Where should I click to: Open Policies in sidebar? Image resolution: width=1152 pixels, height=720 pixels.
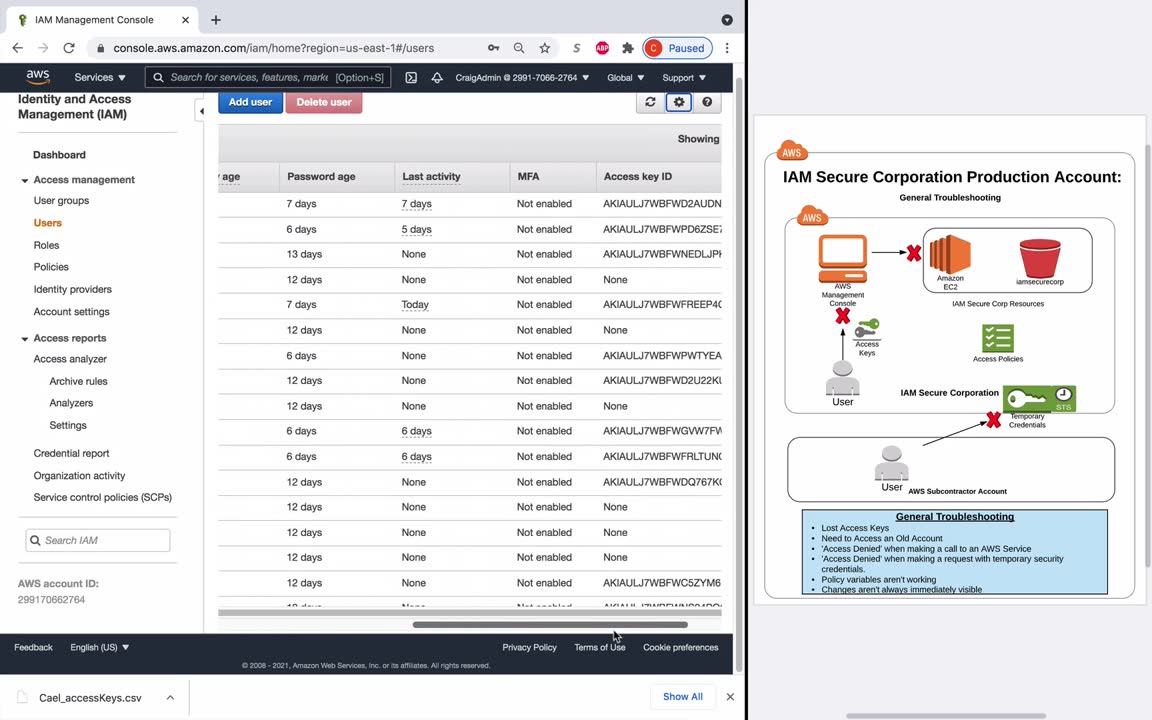pos(51,267)
